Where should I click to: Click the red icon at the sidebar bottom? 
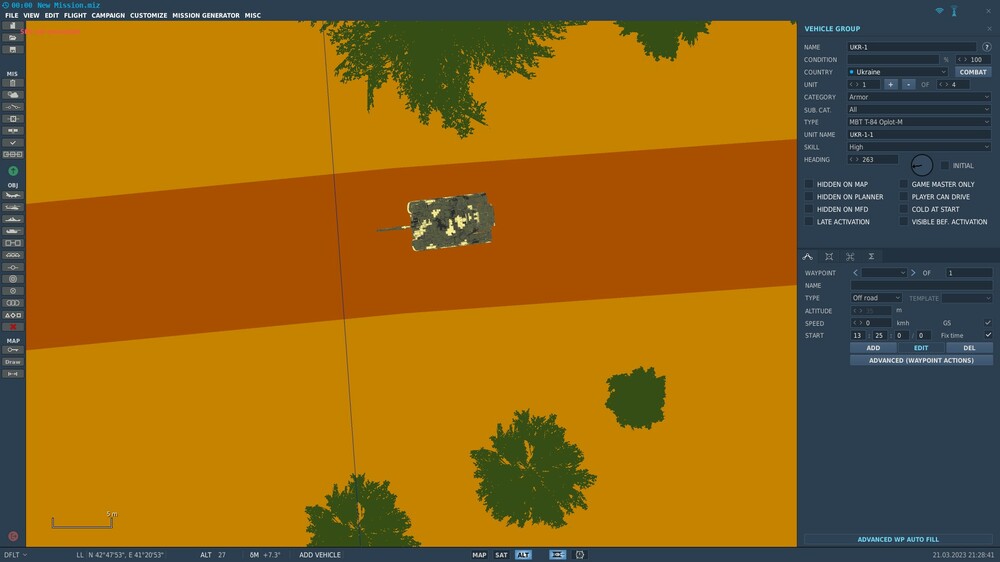click(13, 536)
